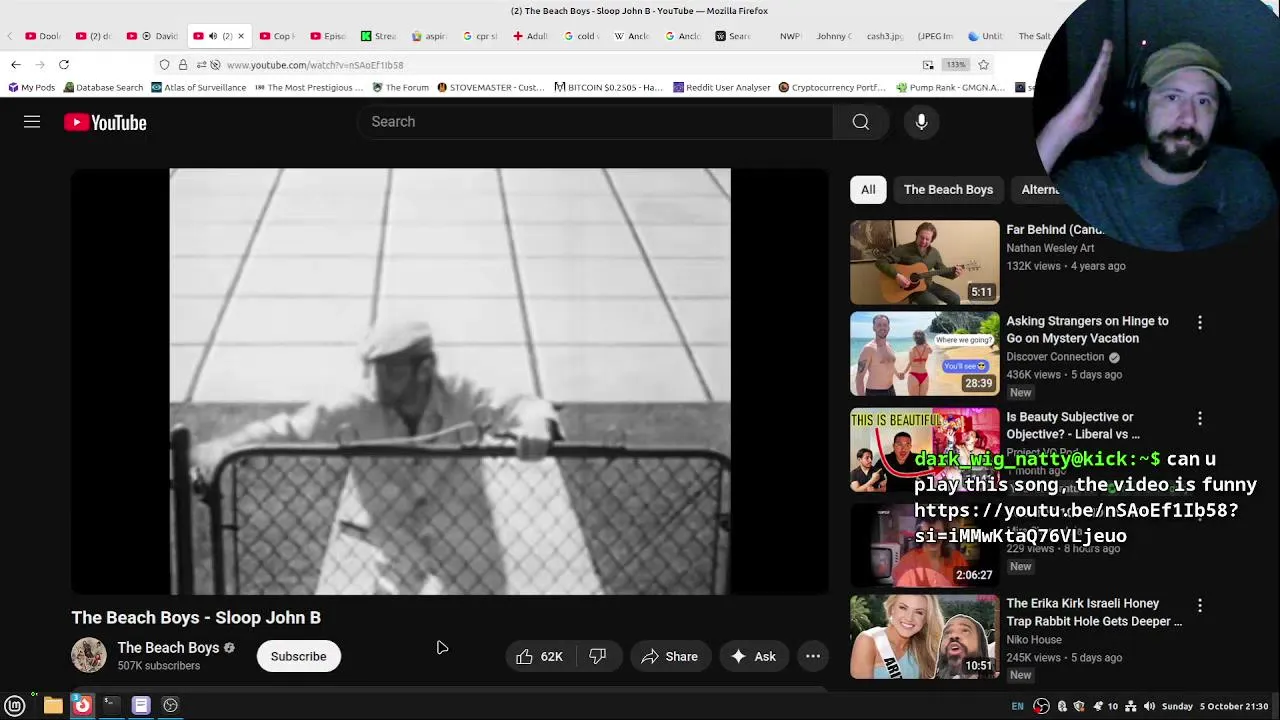Dislike the video with thumbs-down
Viewport: 1280px width, 720px height.
(x=597, y=656)
